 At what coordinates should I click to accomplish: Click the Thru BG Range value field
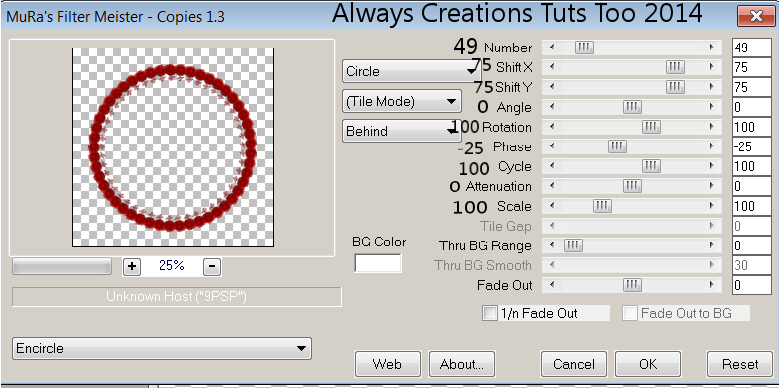[752, 245]
